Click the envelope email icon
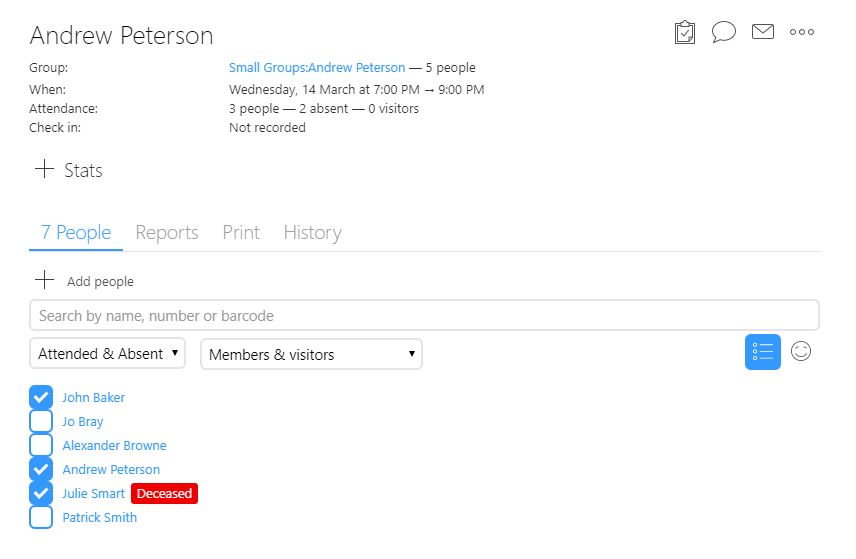 tap(763, 32)
